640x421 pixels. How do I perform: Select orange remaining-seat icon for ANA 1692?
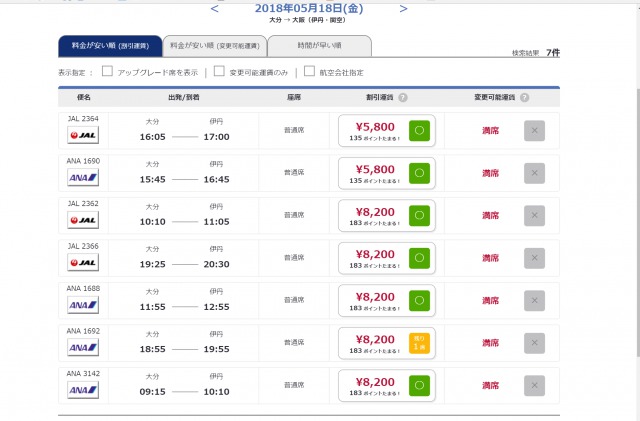coord(419,343)
